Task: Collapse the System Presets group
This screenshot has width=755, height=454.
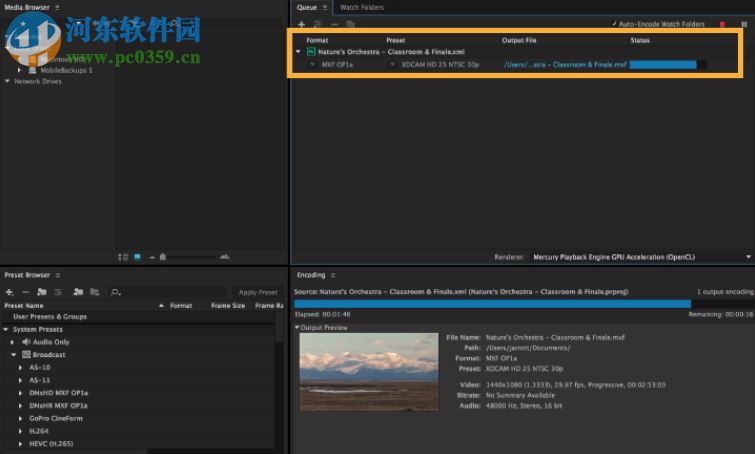Action: click(x=6, y=329)
